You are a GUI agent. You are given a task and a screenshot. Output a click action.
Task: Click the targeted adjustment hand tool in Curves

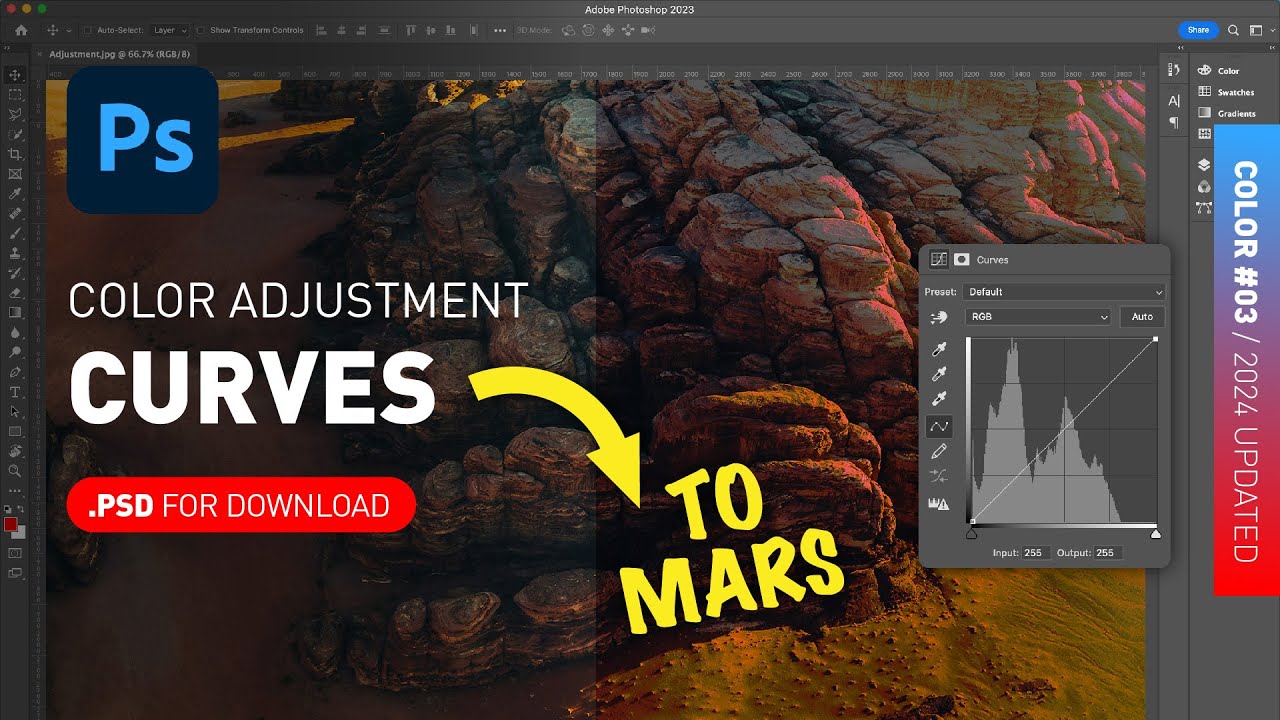(x=939, y=317)
